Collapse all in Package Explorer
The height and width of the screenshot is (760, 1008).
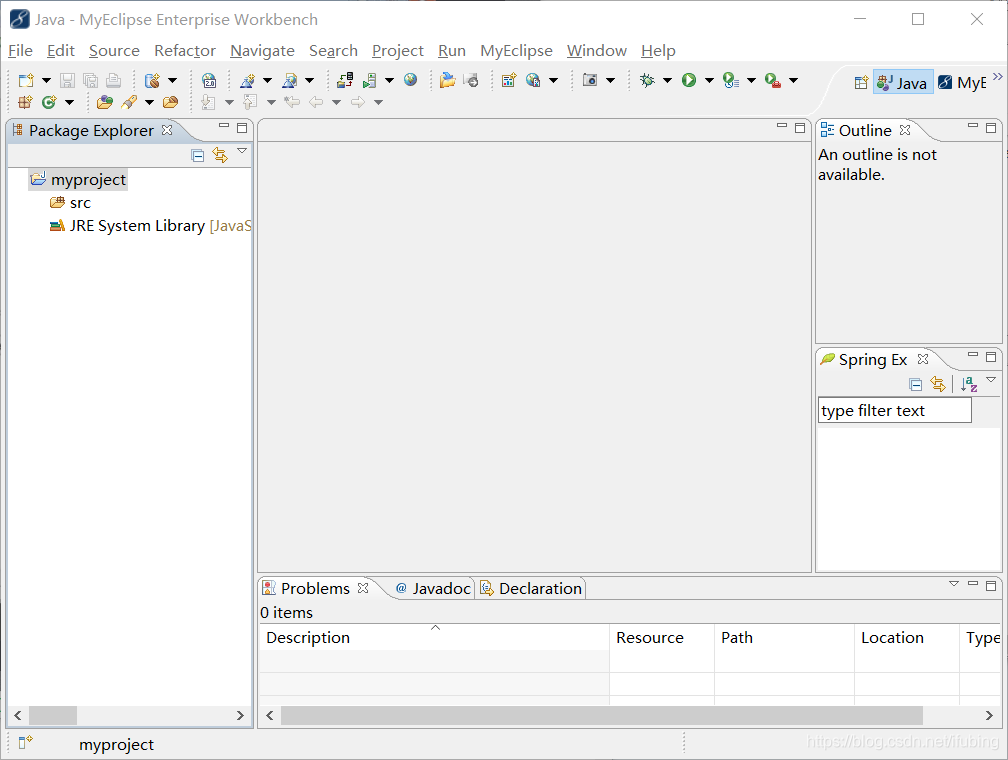198,155
